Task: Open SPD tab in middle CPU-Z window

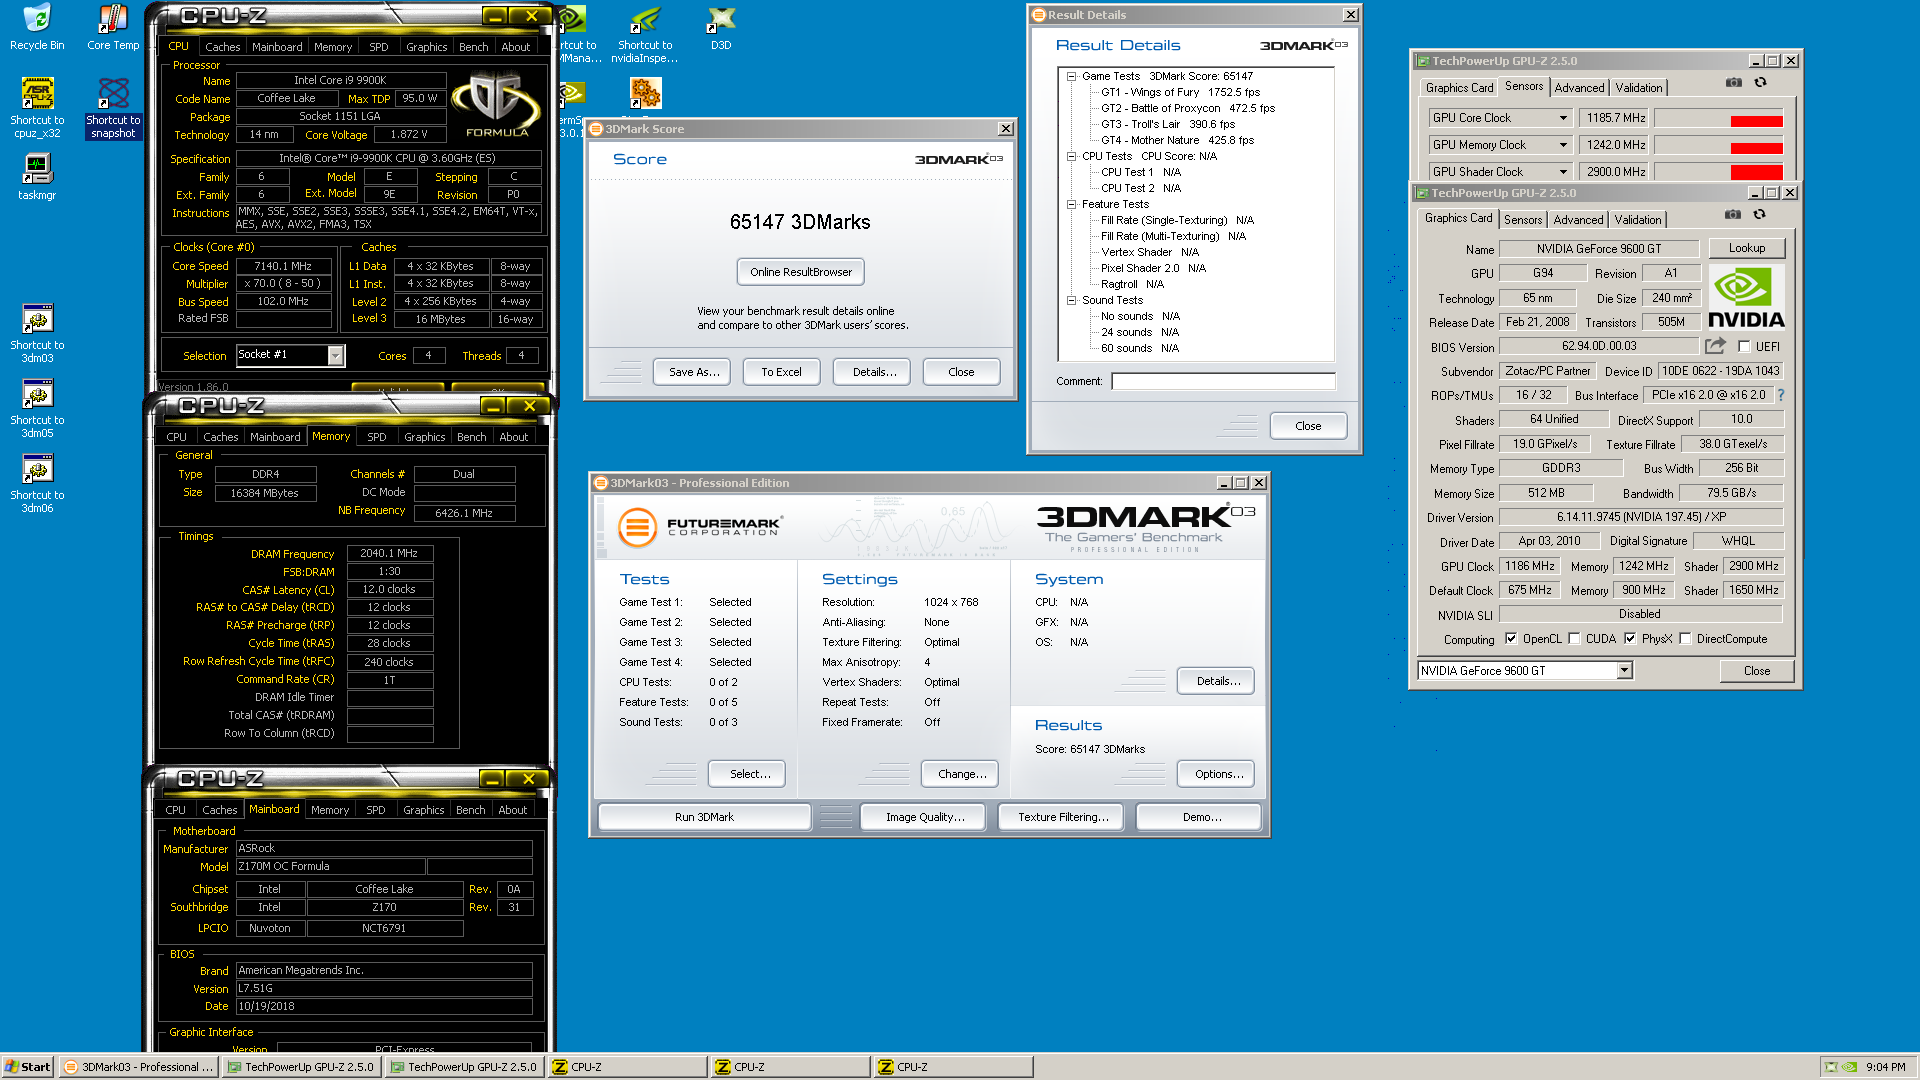Action: click(376, 437)
